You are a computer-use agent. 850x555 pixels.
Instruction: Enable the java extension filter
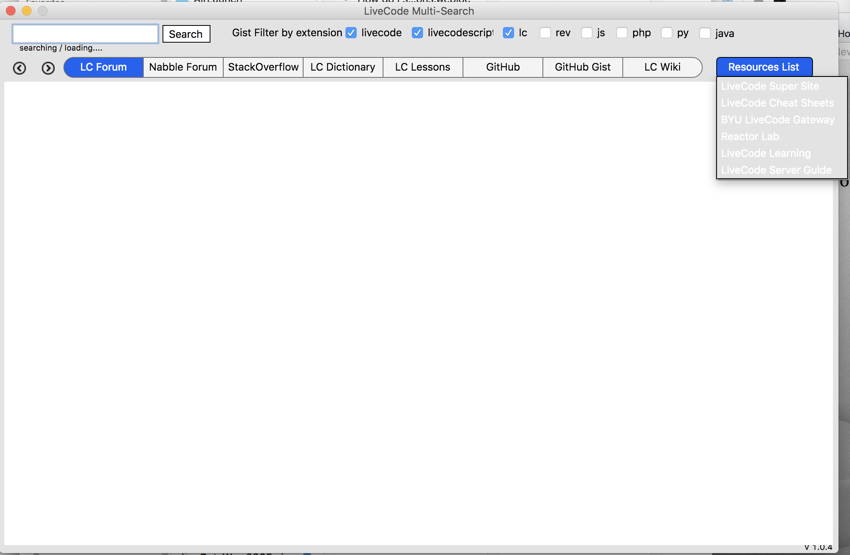tap(705, 33)
